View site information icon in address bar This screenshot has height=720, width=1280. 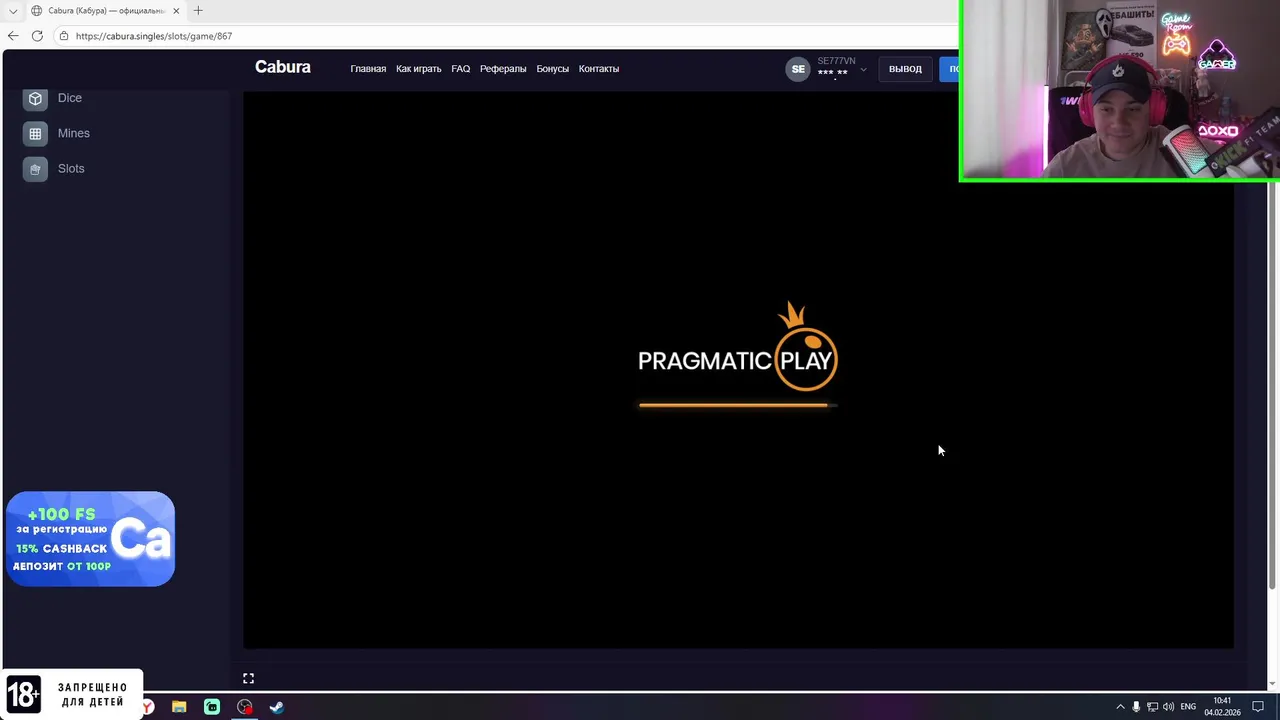(x=64, y=36)
